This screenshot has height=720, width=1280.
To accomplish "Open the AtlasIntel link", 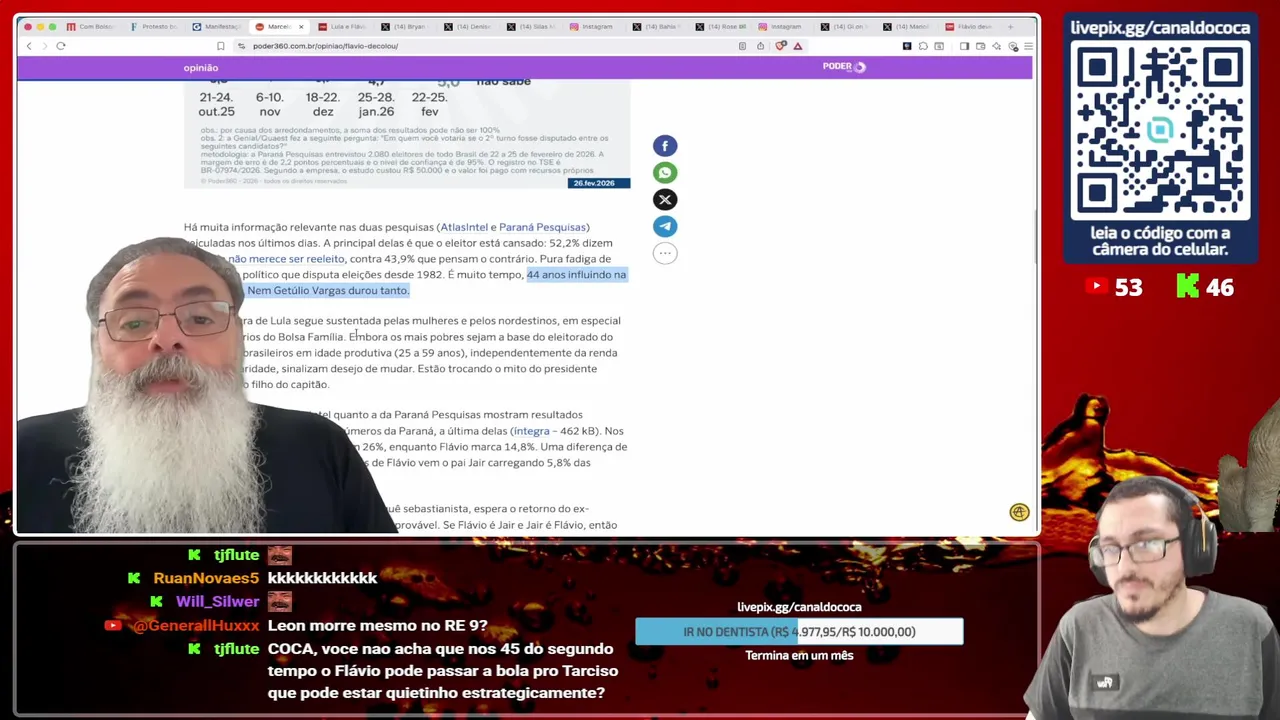I will [464, 227].
